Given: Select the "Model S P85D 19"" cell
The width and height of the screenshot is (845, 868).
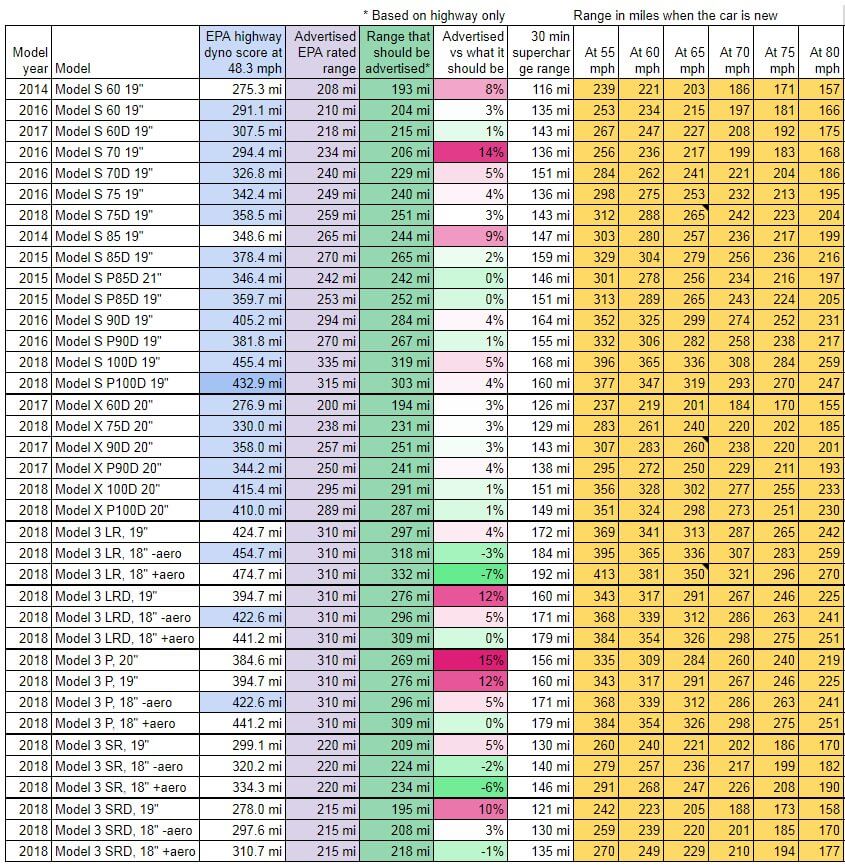Looking at the screenshot, I should pos(126,299).
